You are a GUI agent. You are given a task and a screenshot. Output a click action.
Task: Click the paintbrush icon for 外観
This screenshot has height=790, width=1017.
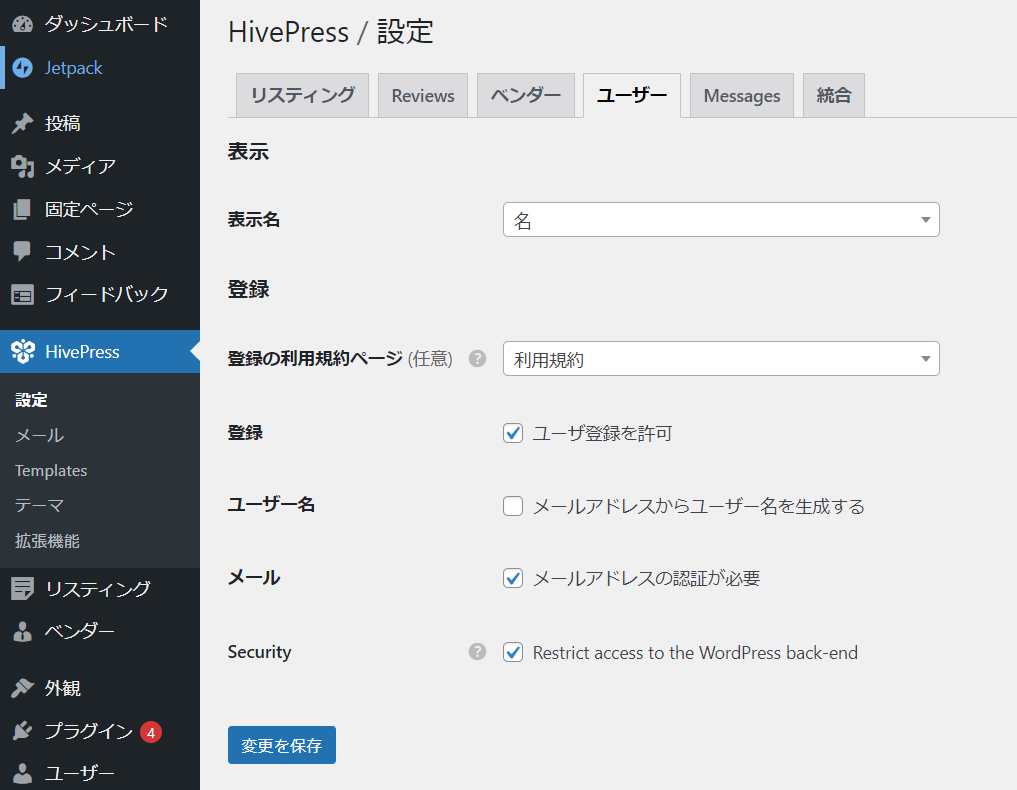tap(23, 688)
